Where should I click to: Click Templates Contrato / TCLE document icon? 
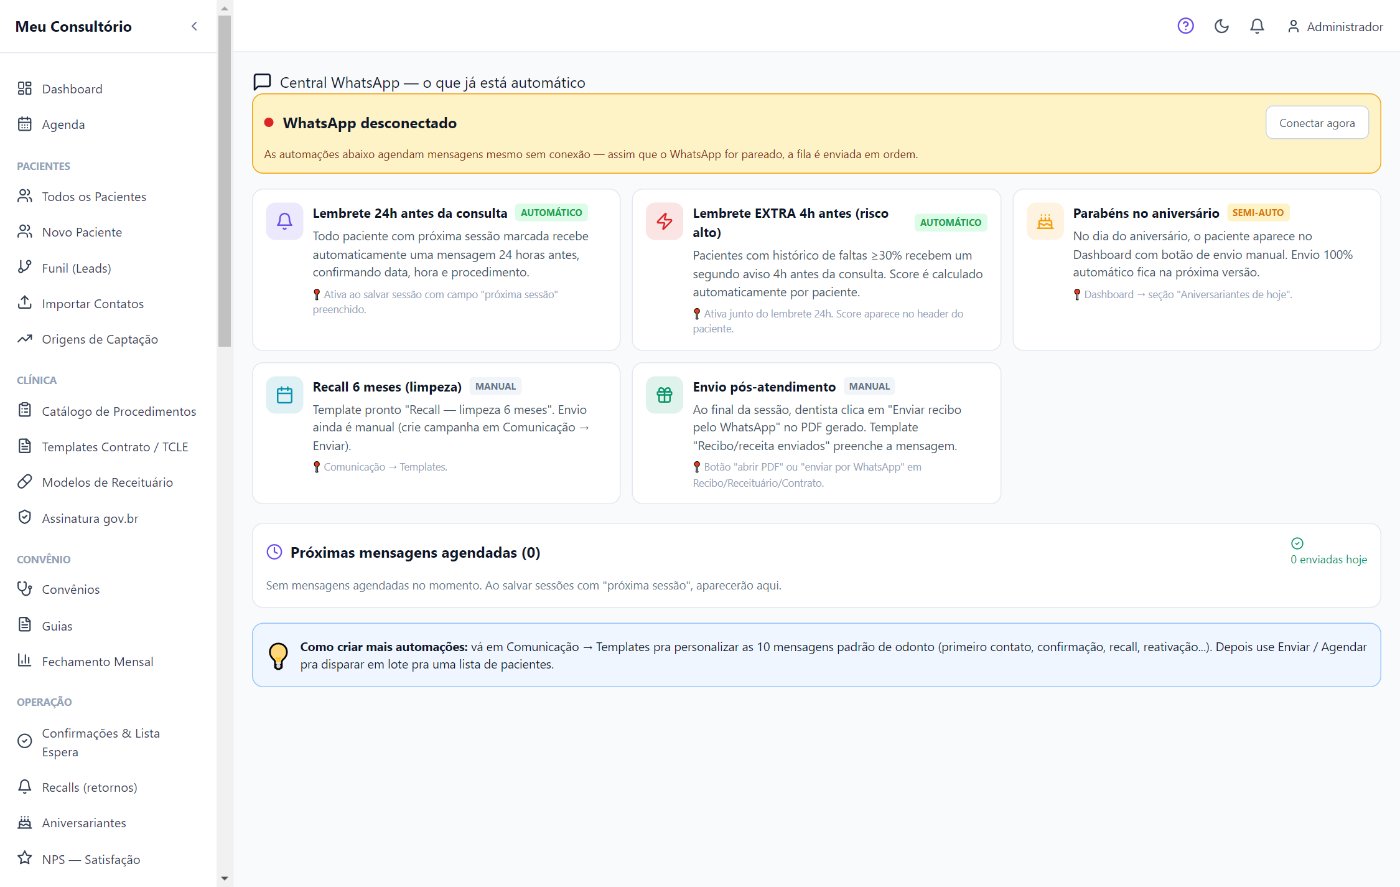(x=25, y=446)
